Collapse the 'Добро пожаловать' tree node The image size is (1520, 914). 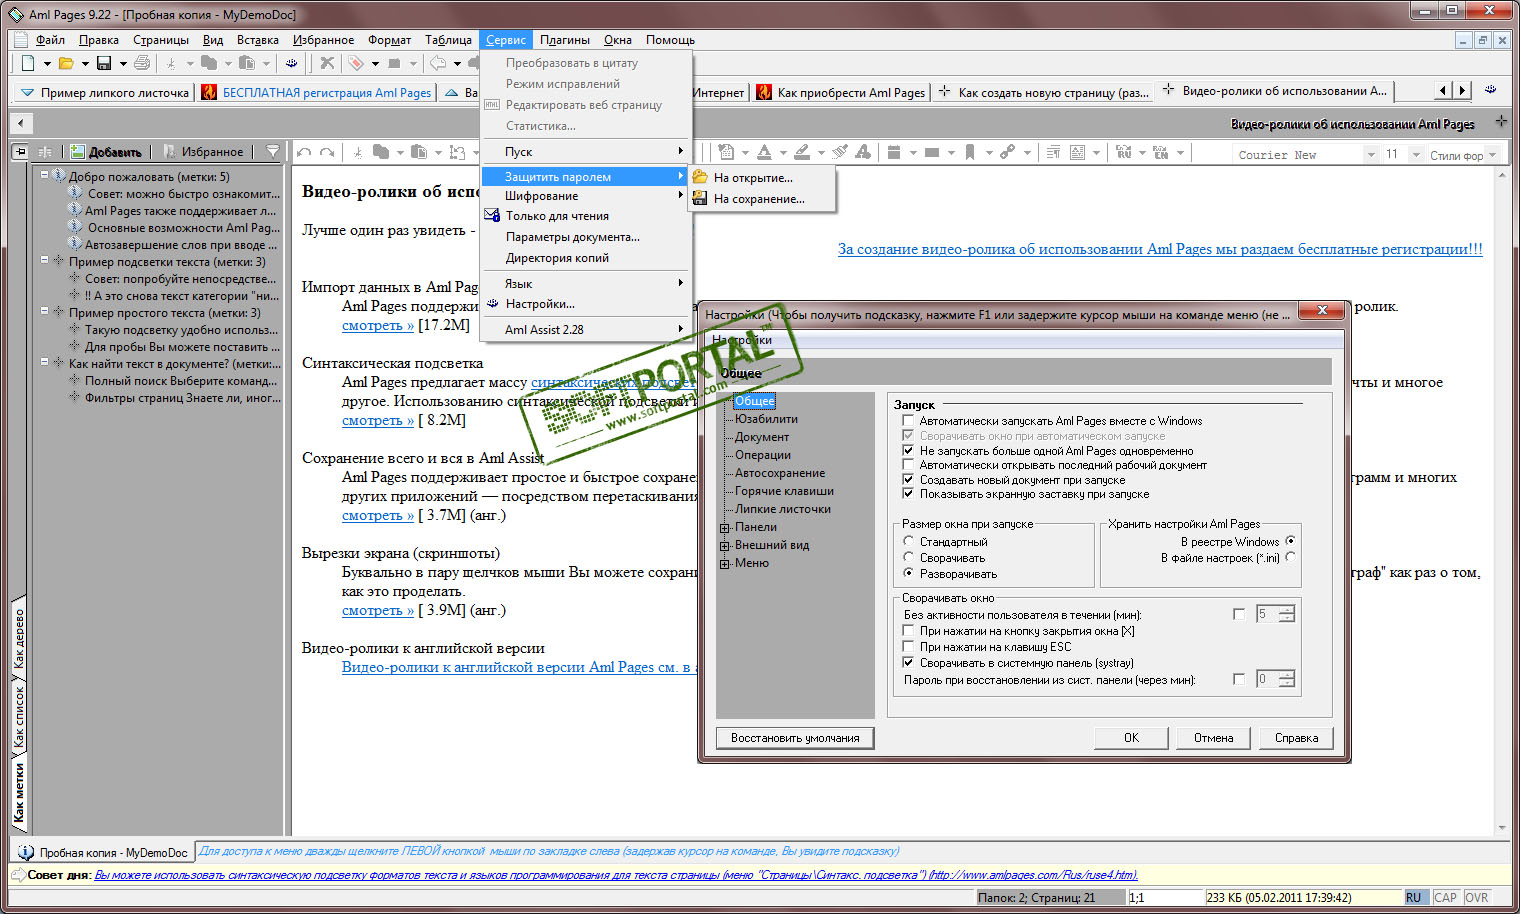point(44,175)
